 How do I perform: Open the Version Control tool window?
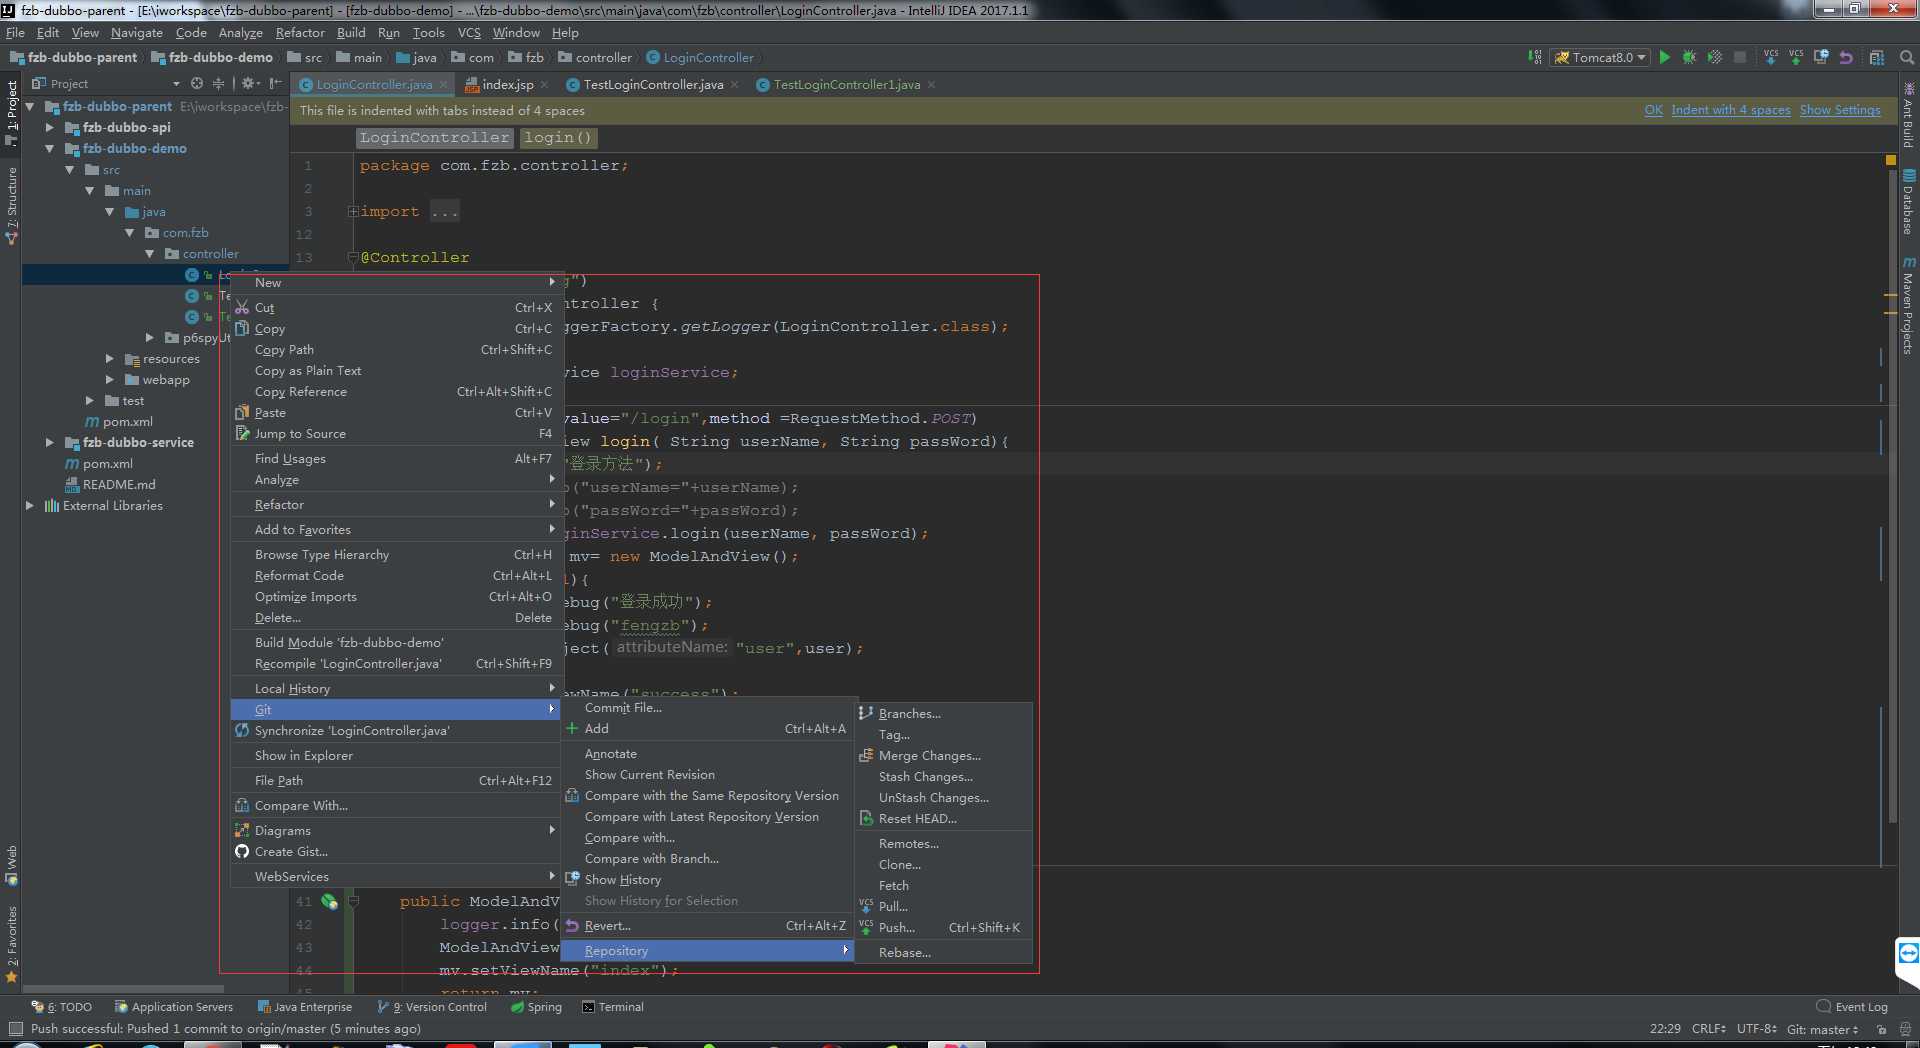point(432,1007)
